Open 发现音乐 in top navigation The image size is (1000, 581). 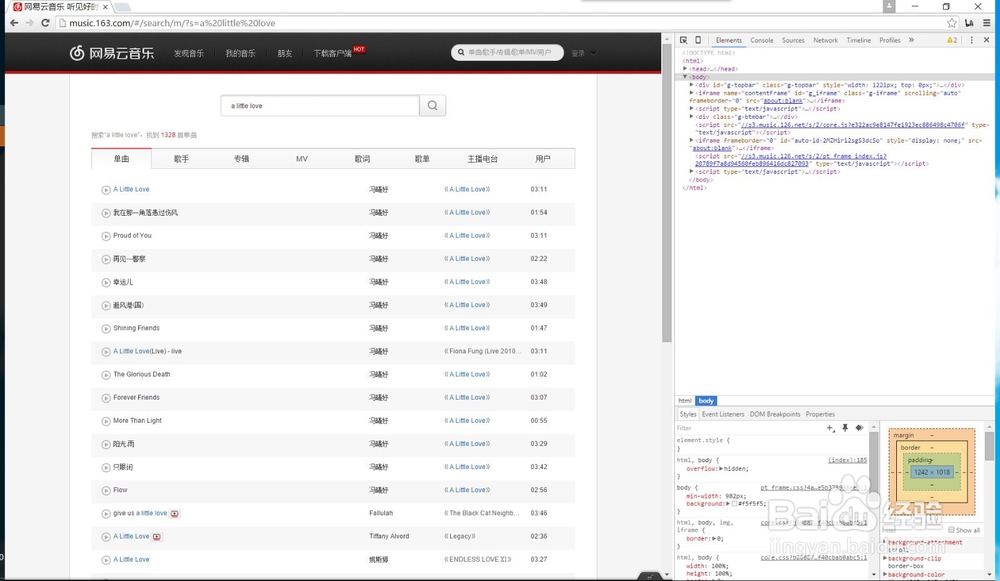click(189, 54)
